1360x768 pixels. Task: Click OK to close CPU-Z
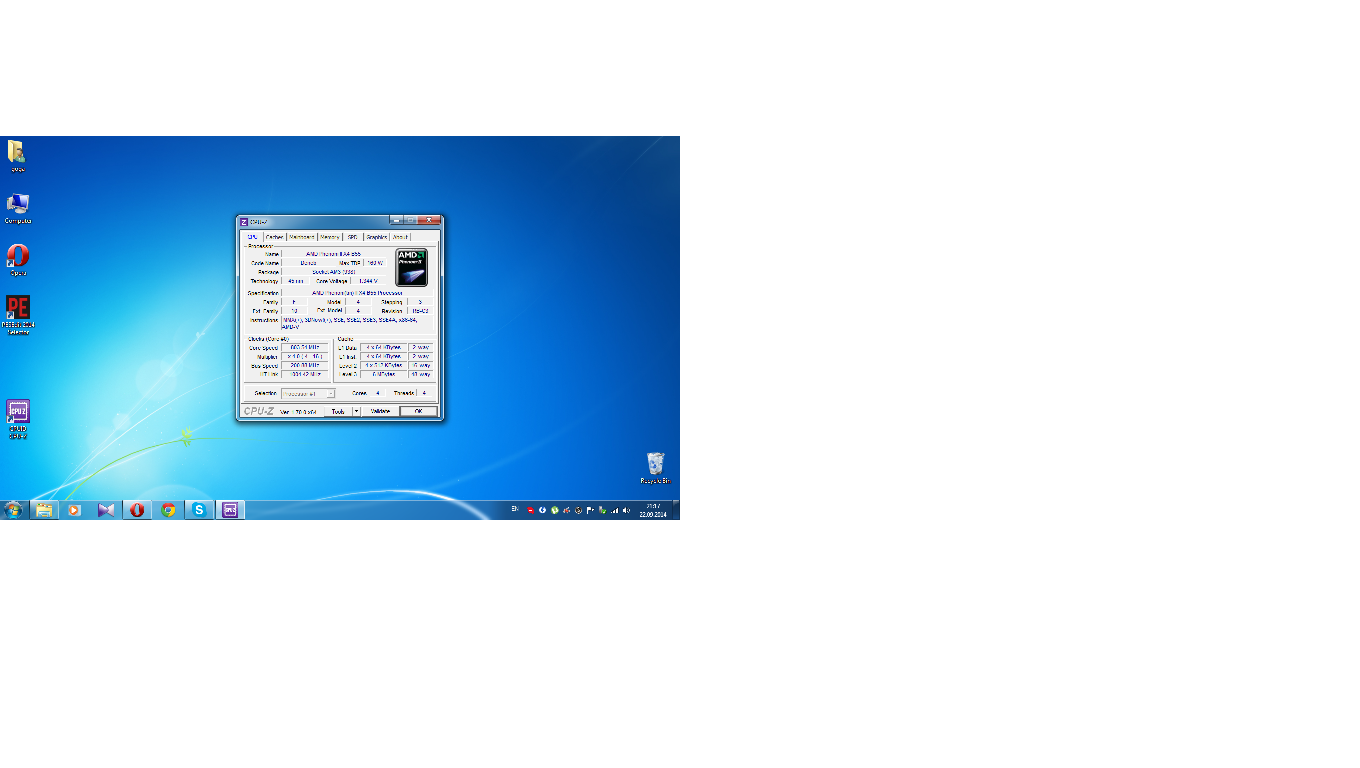pyautogui.click(x=418, y=411)
